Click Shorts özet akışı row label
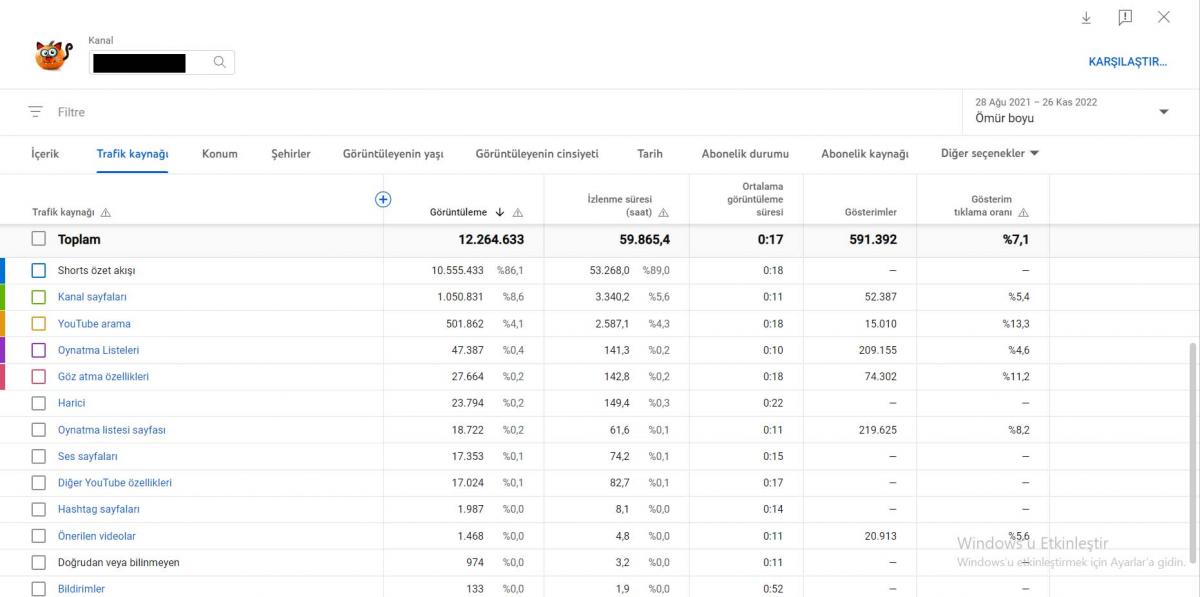 pos(96,271)
